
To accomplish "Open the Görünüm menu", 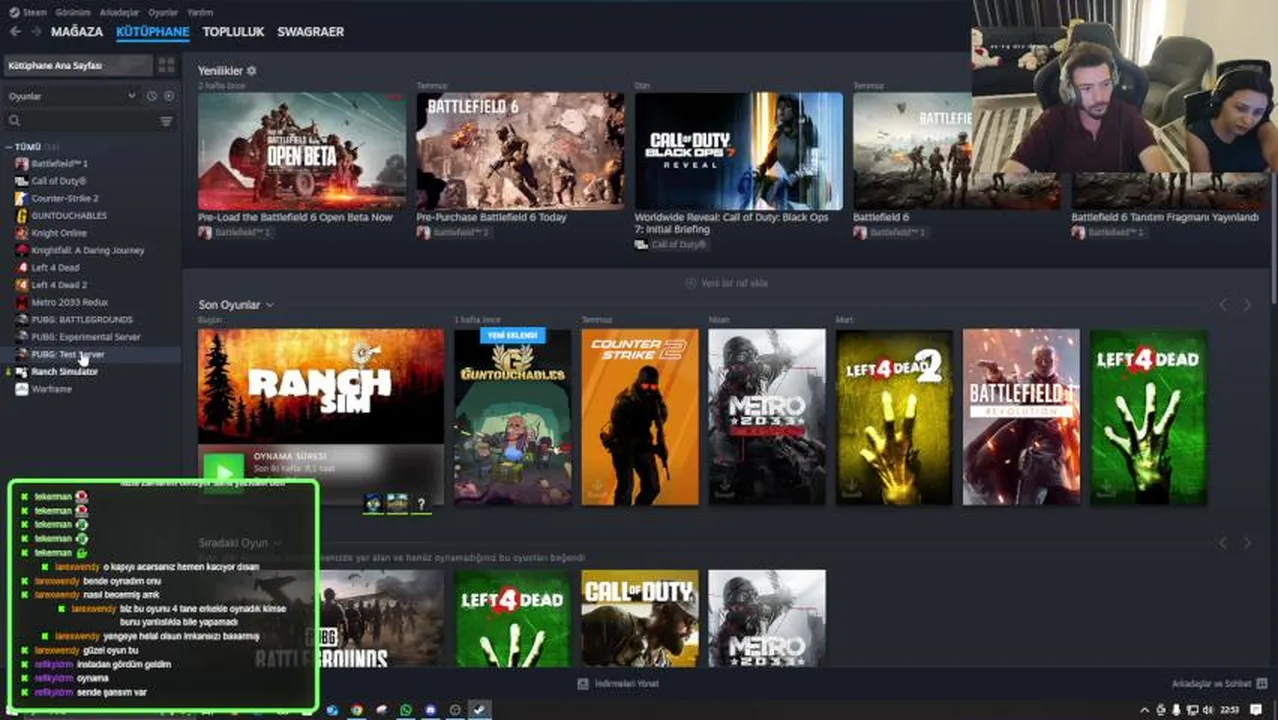I will click(x=73, y=12).
